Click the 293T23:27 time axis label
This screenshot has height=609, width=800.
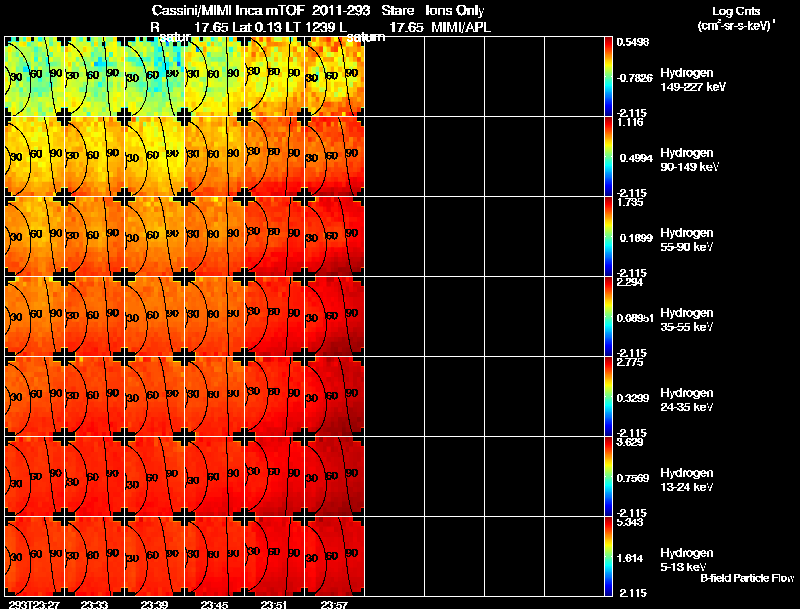click(x=34, y=604)
